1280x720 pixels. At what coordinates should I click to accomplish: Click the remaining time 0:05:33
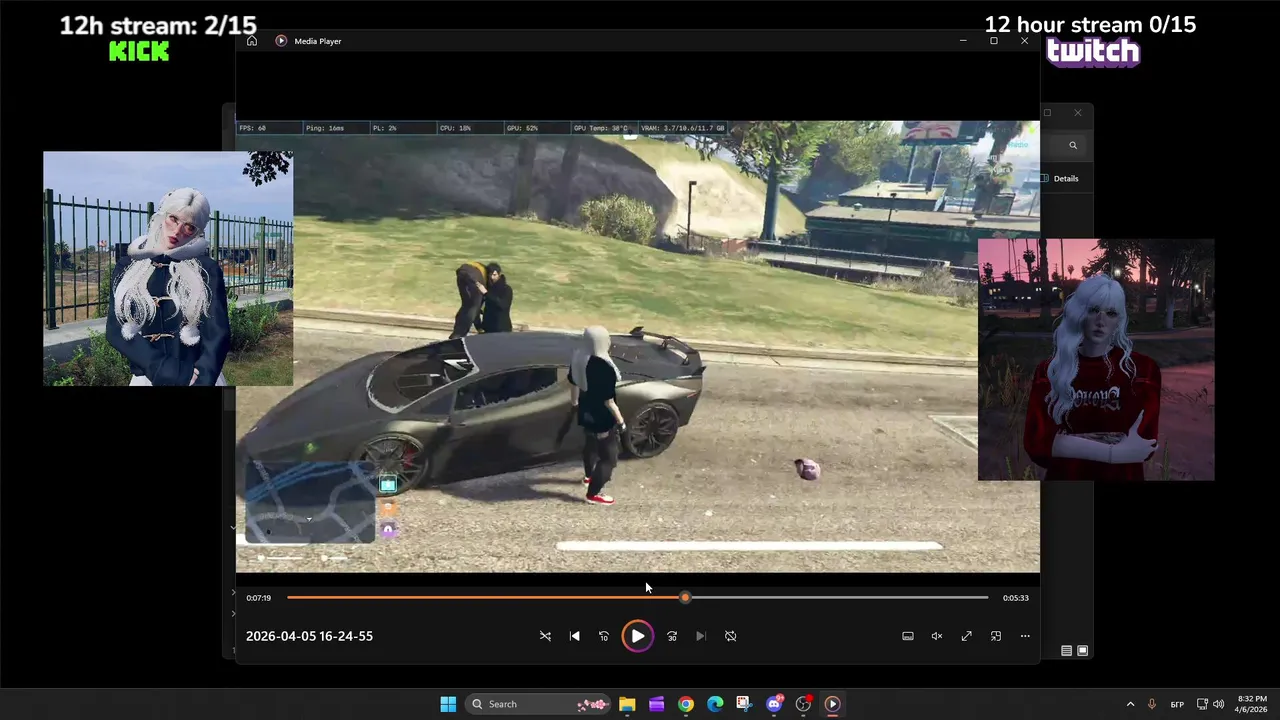coord(1016,598)
